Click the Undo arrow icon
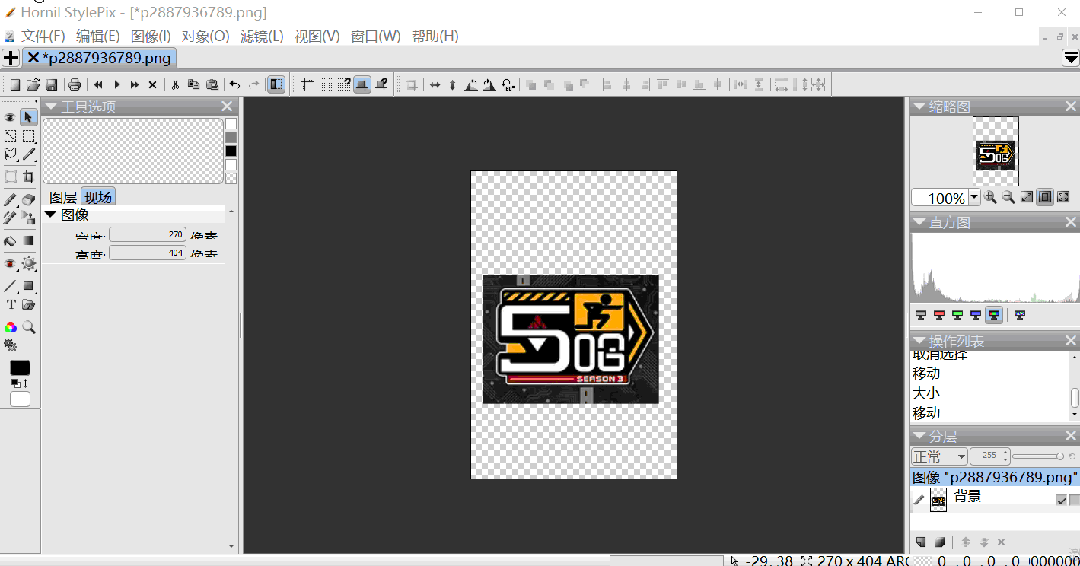The image size is (1080, 566). coord(235,85)
